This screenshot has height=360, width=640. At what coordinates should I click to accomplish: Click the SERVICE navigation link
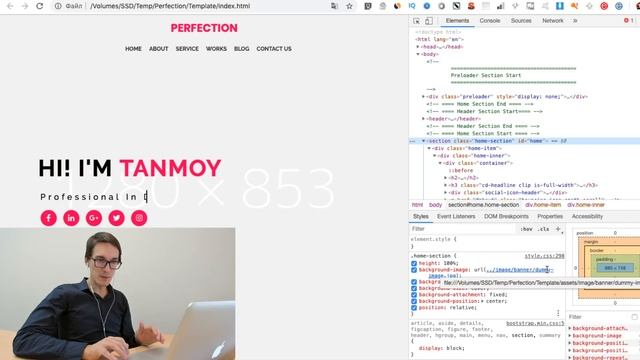click(x=187, y=49)
